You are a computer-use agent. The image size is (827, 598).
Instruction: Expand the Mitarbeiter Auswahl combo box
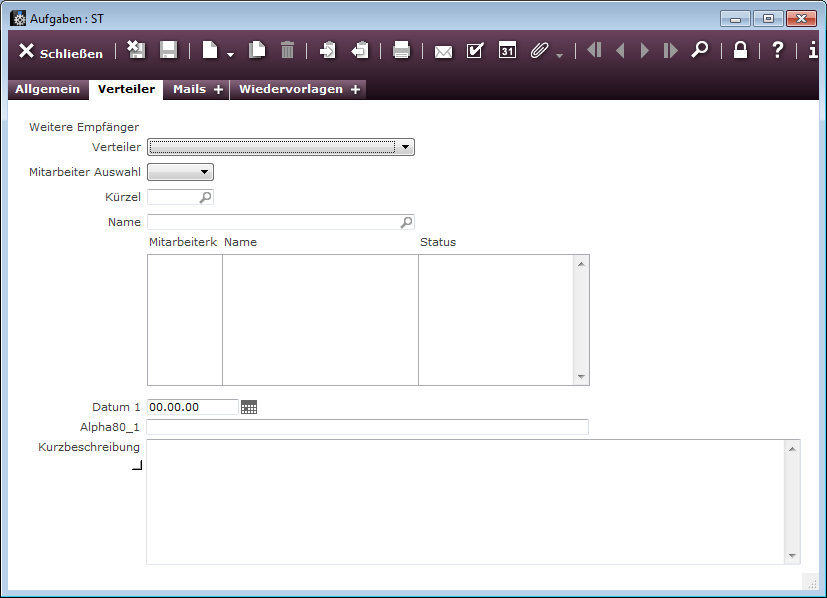tap(204, 172)
